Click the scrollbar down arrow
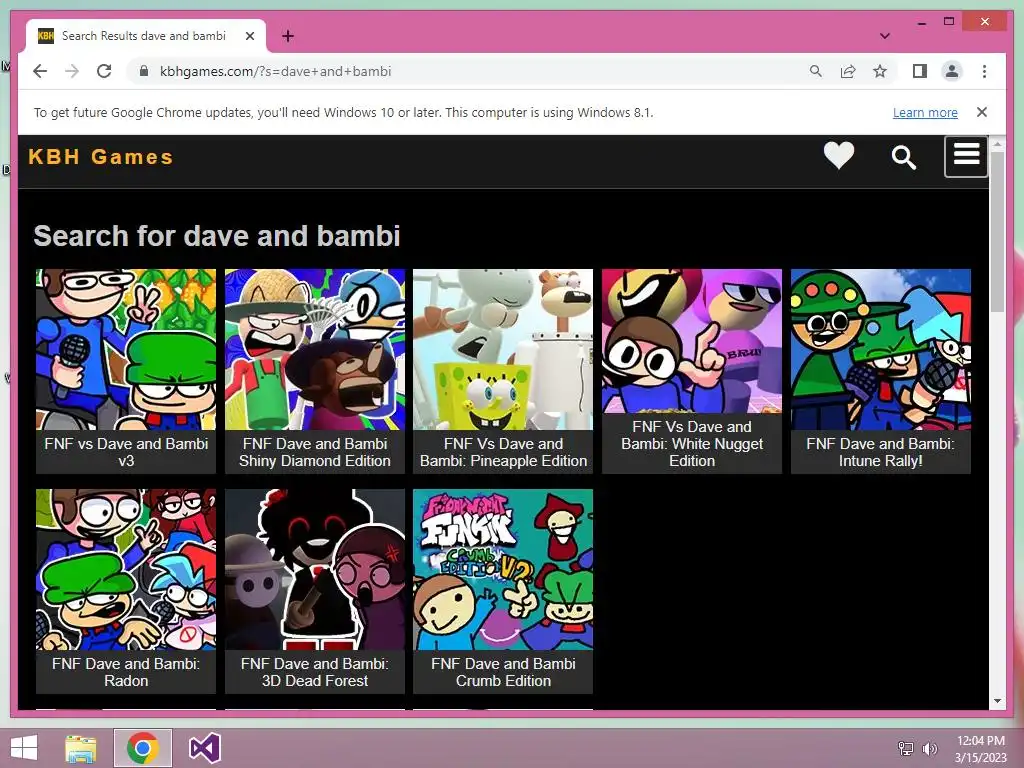 pos(997,701)
